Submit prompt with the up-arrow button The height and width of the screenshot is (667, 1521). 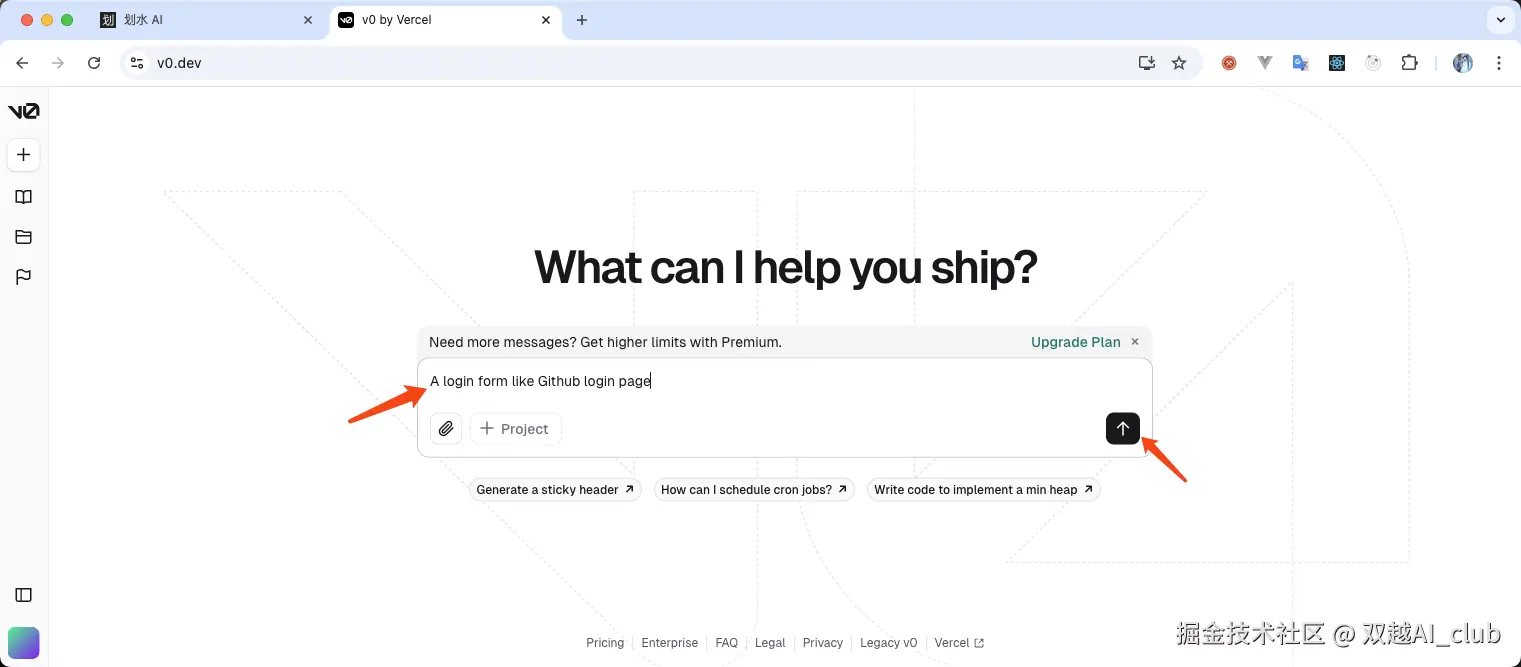1122,429
